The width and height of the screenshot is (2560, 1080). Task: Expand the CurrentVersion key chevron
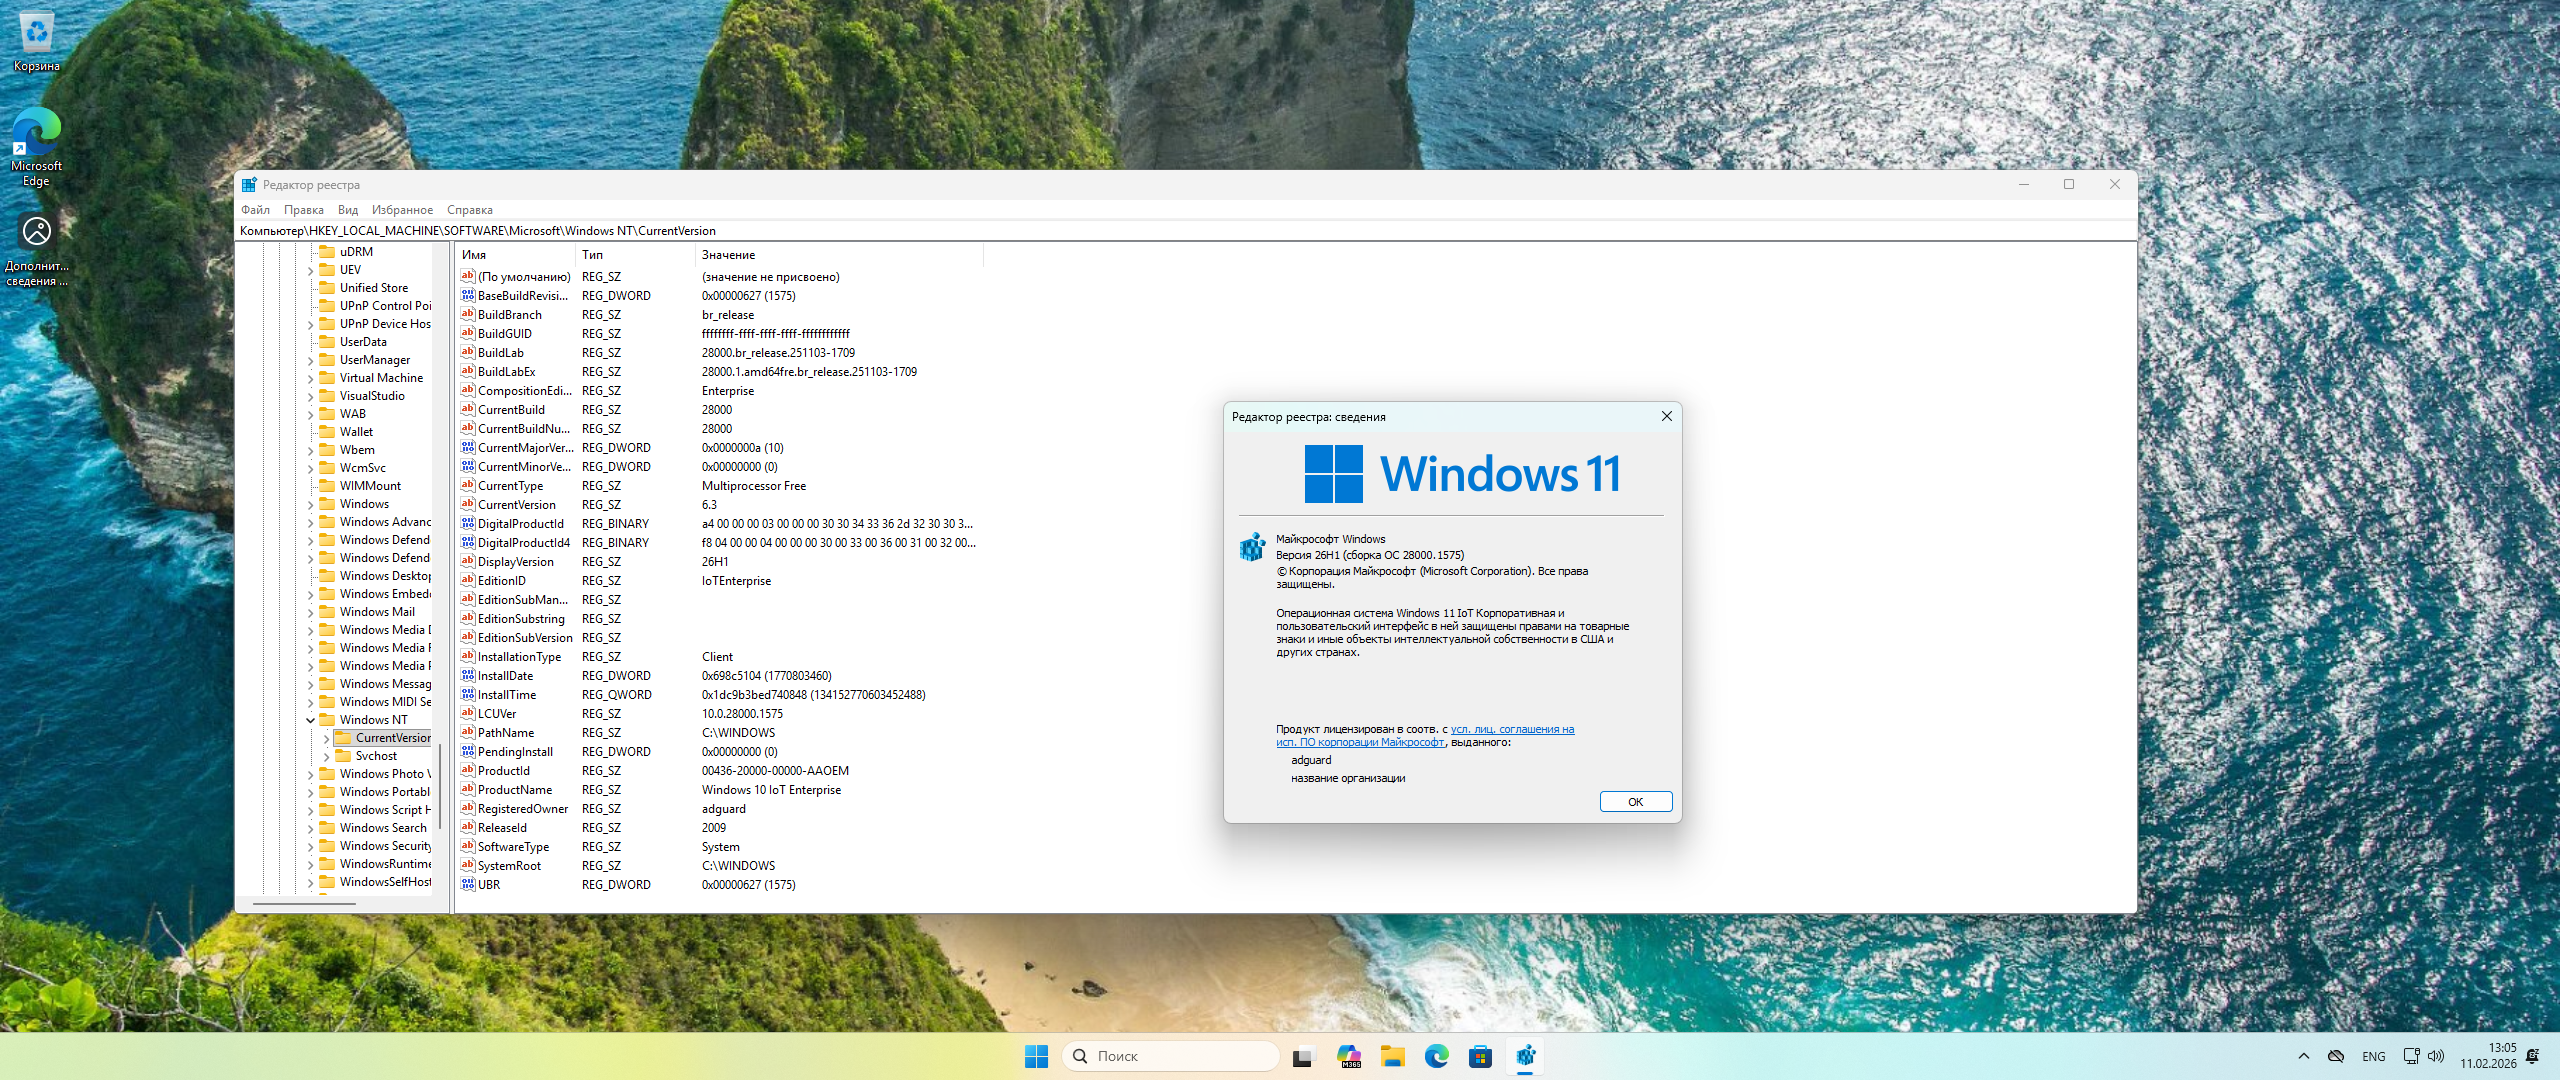tap(326, 739)
